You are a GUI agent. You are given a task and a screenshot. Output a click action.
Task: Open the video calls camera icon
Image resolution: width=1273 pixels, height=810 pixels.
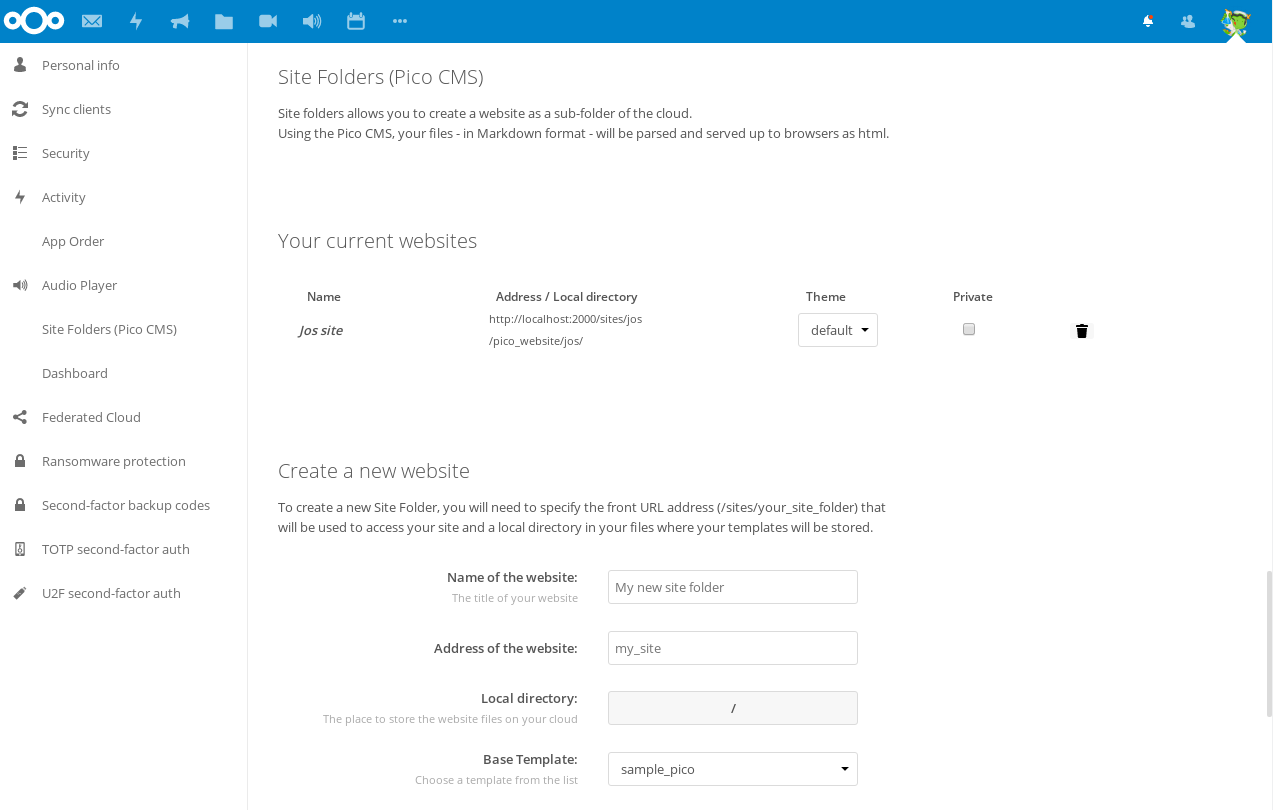268,21
